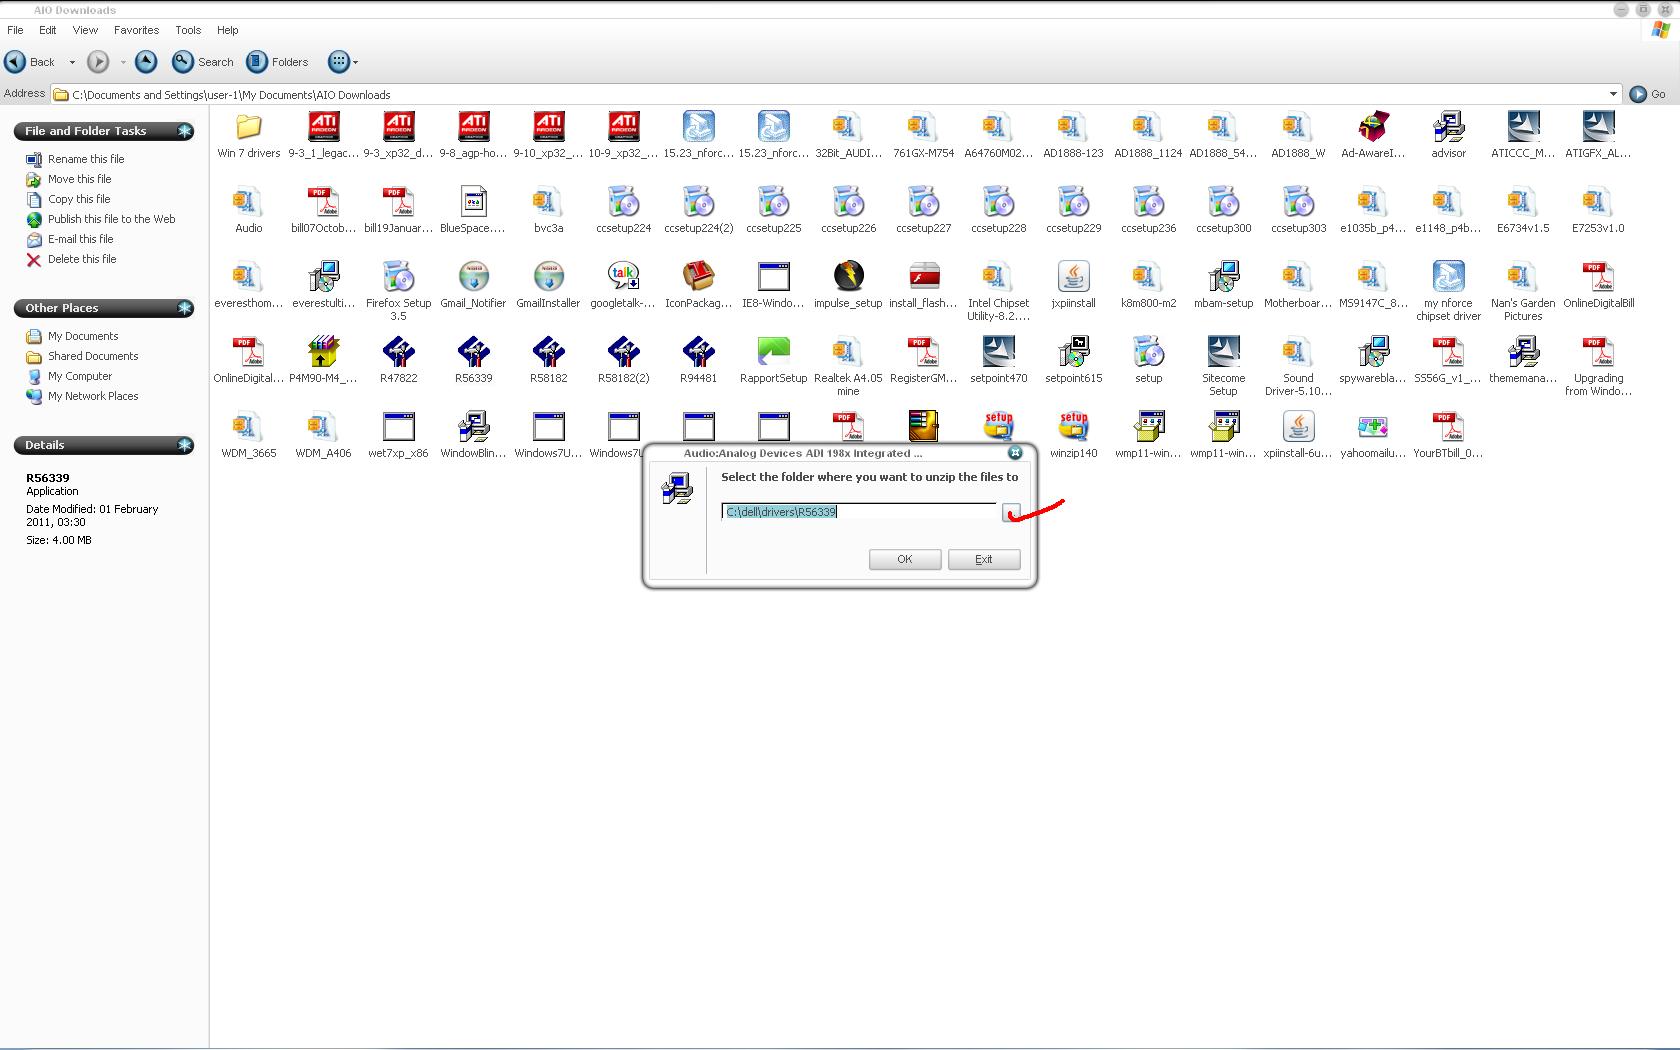Click the browse button beside the unzip path
The image size is (1680, 1050).
click(1011, 512)
